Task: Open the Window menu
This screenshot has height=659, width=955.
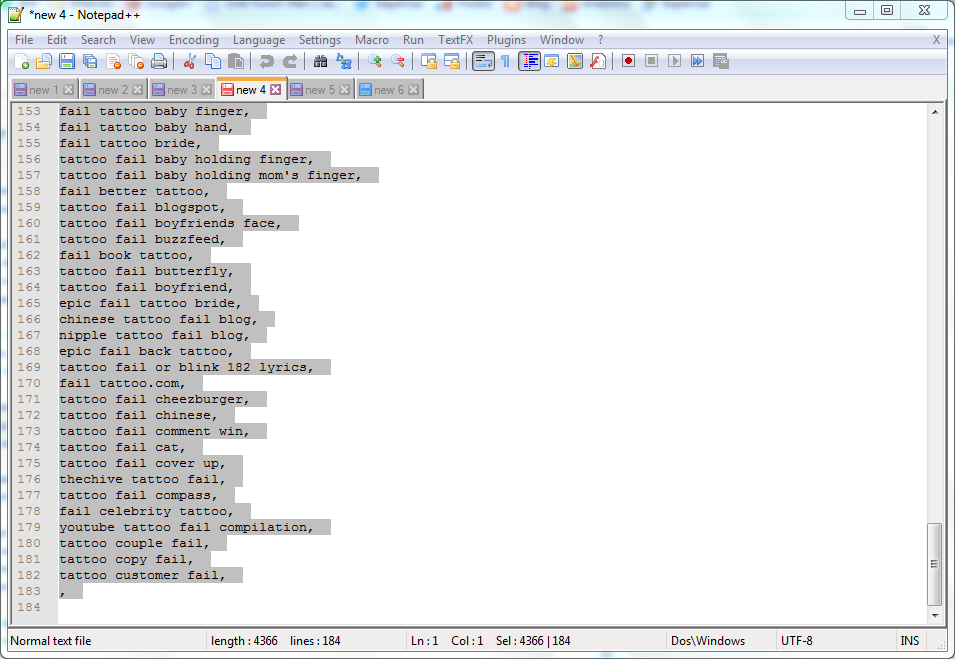Action: pyautogui.click(x=562, y=40)
